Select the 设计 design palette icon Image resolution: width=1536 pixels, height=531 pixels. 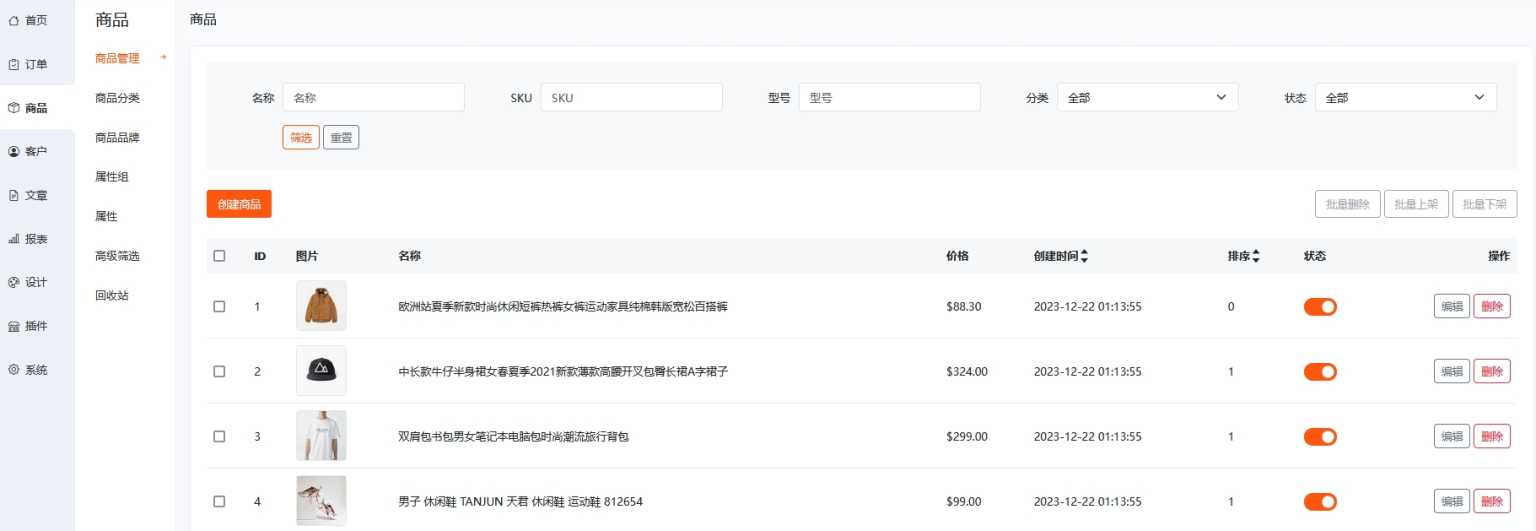tap(14, 282)
